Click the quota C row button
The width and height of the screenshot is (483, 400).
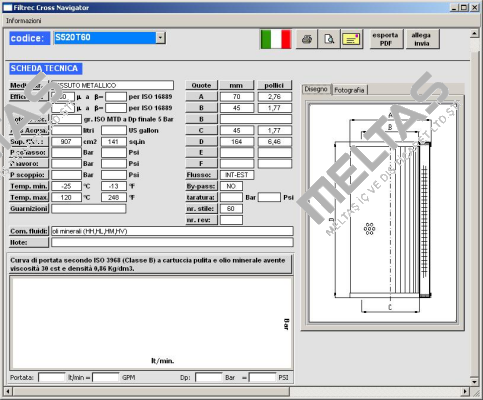point(201,130)
